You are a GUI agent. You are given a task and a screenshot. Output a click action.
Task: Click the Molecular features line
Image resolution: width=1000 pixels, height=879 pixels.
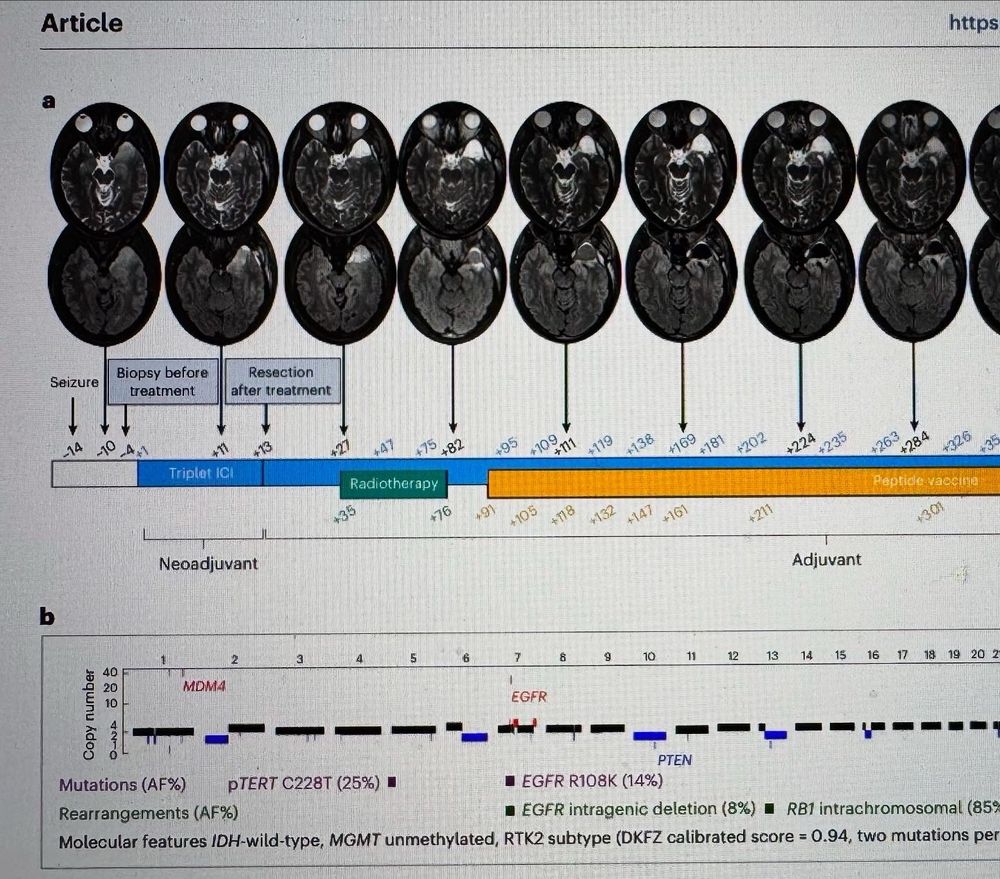pyautogui.click(x=529, y=838)
